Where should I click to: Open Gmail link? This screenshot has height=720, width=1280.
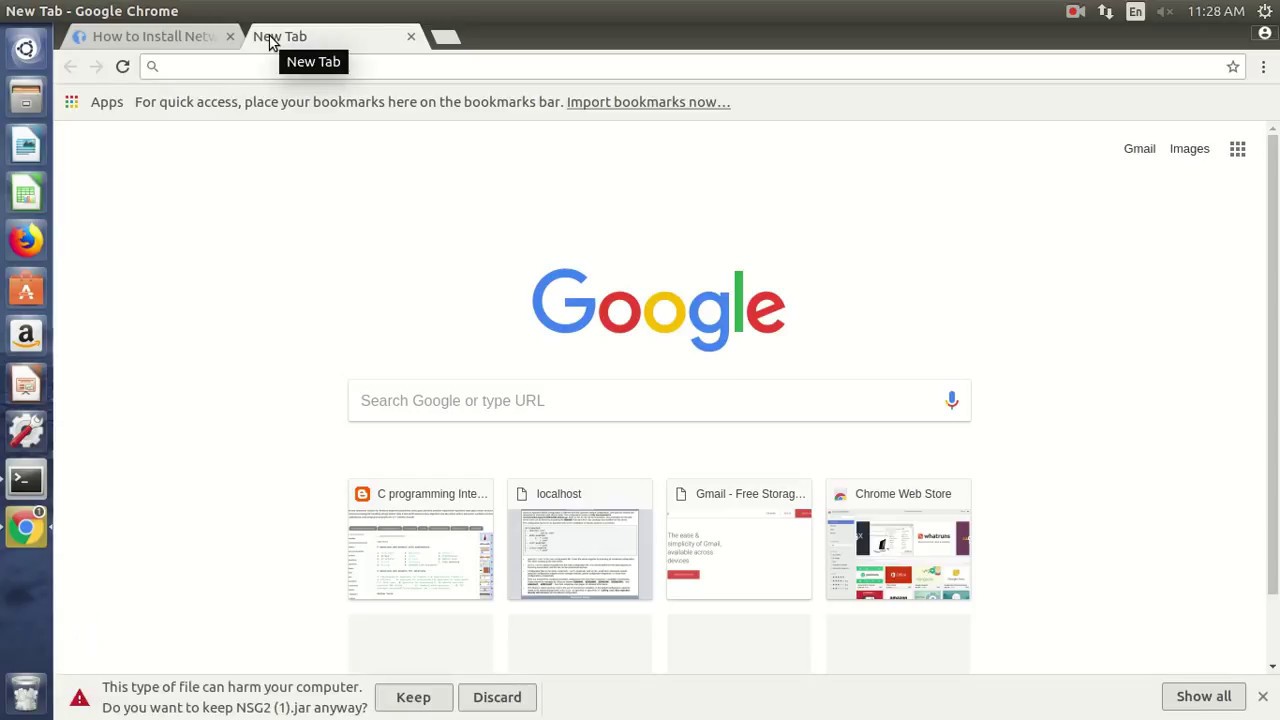point(1139,149)
